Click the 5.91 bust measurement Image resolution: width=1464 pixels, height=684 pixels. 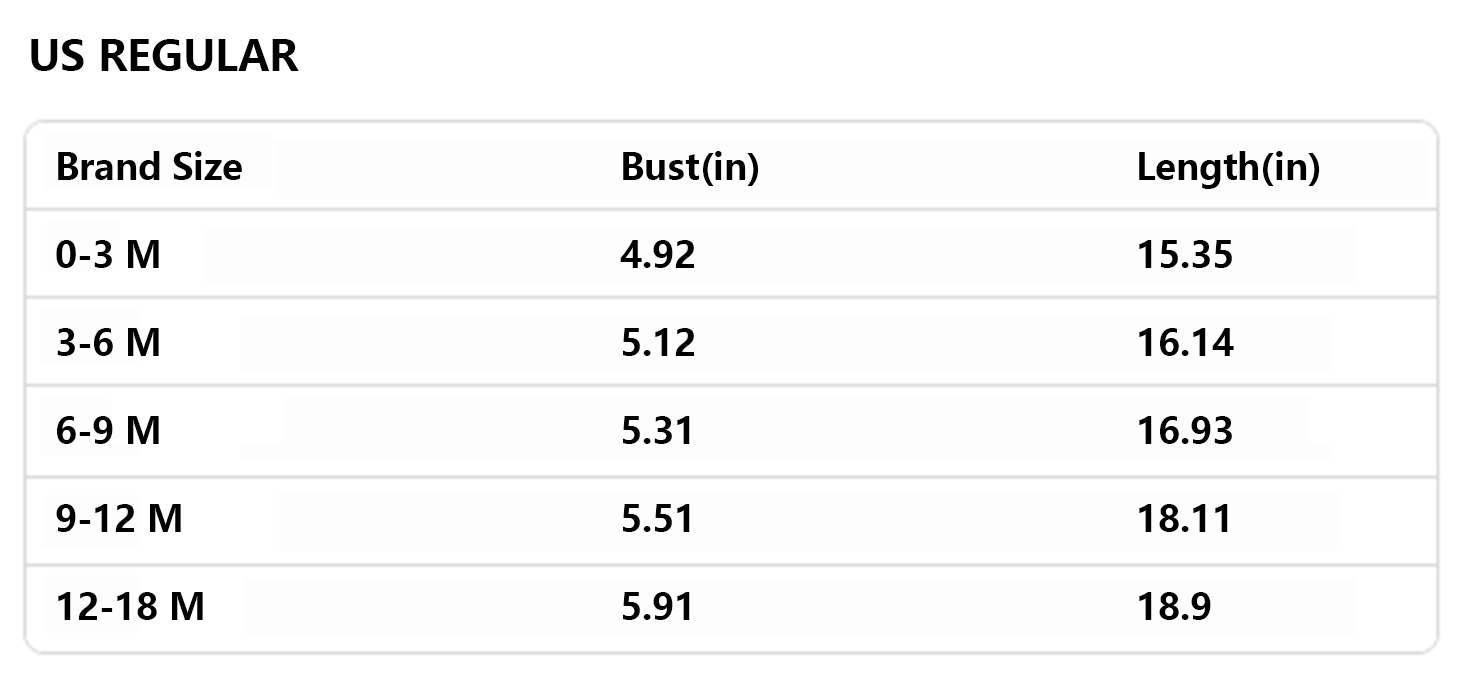pyautogui.click(x=657, y=607)
